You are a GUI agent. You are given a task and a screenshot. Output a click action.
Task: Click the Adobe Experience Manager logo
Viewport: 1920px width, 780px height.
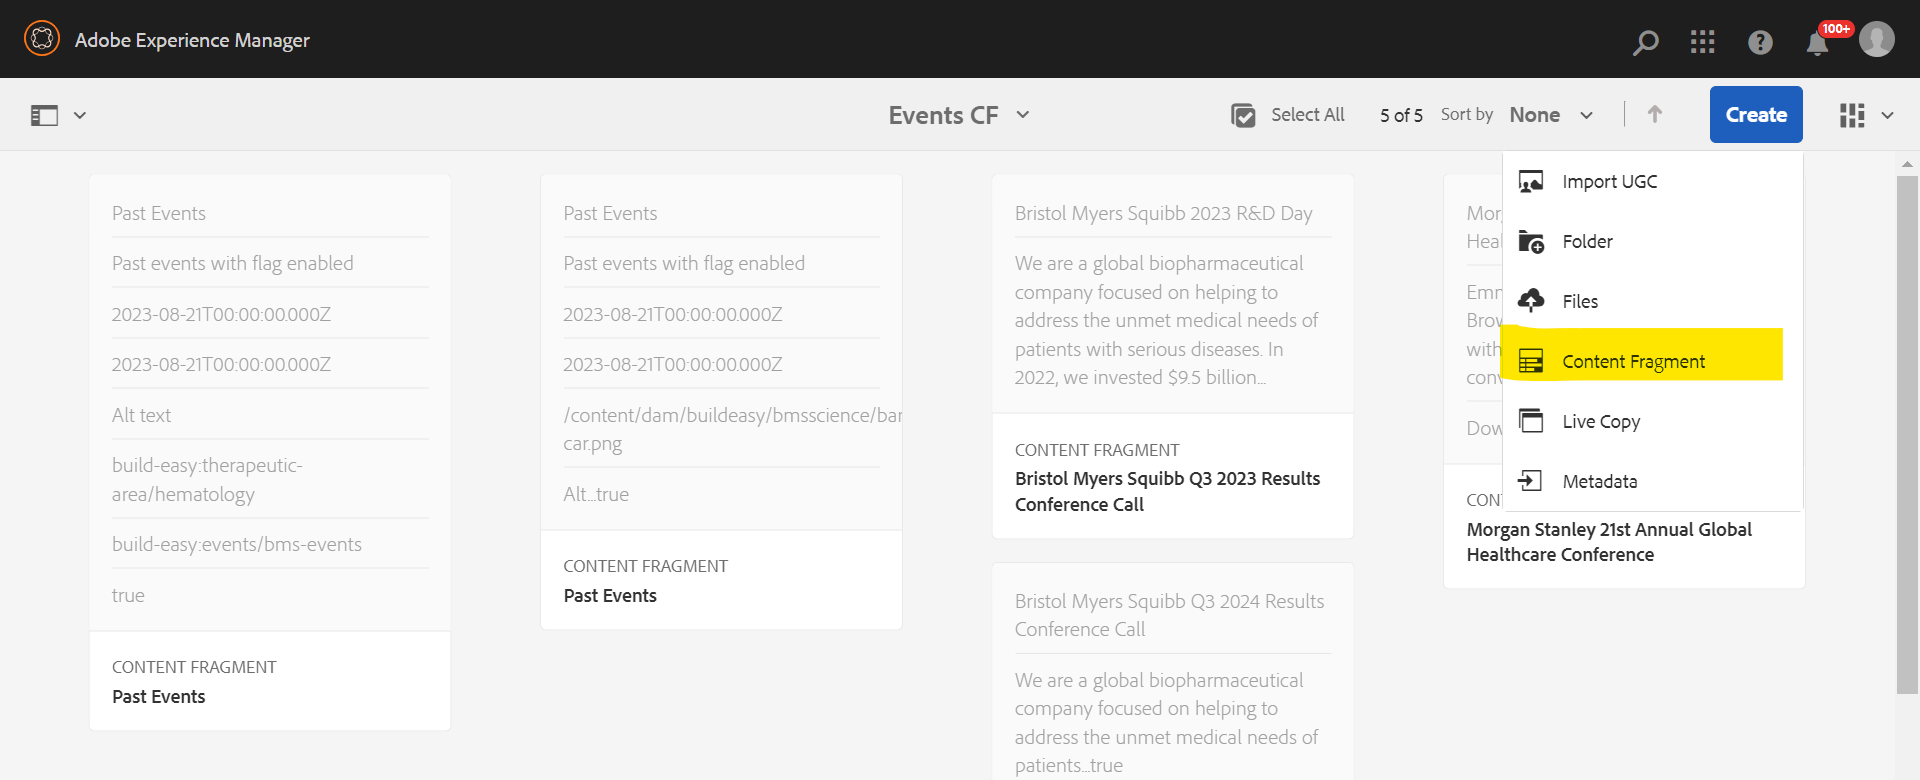pos(42,39)
